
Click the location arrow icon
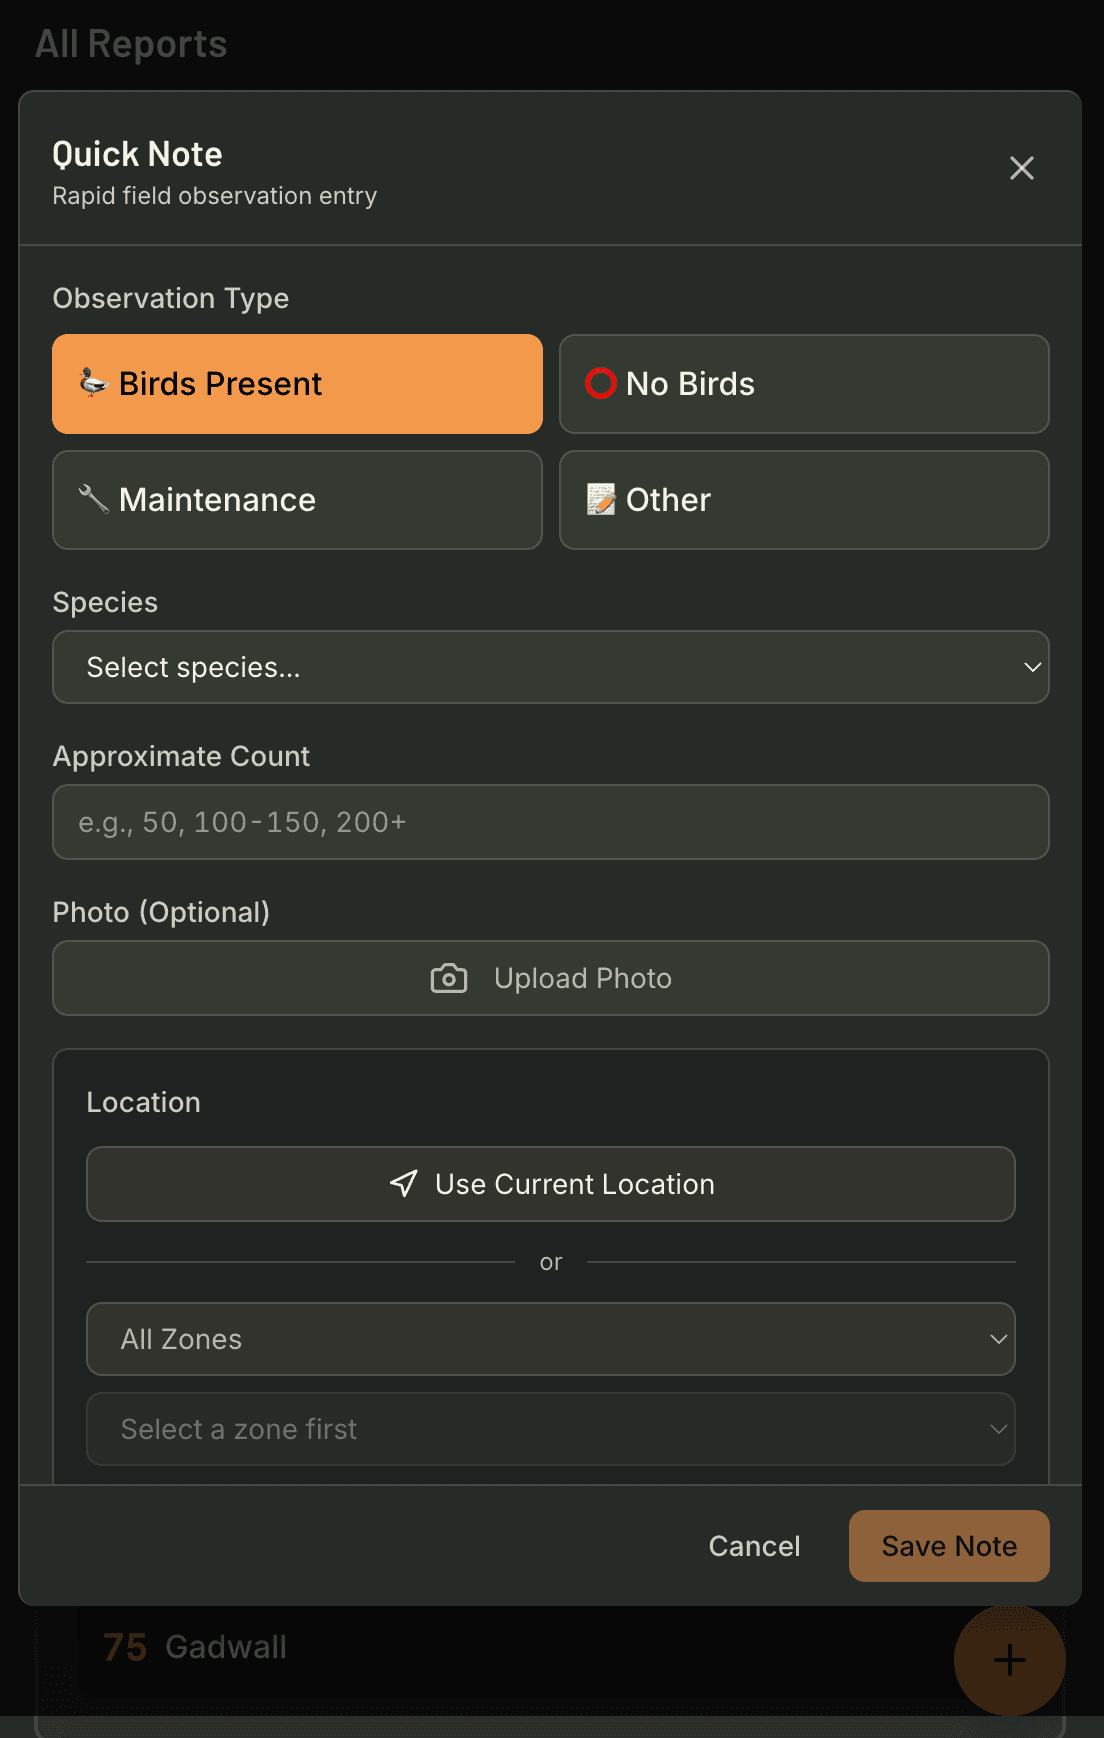tap(404, 1184)
